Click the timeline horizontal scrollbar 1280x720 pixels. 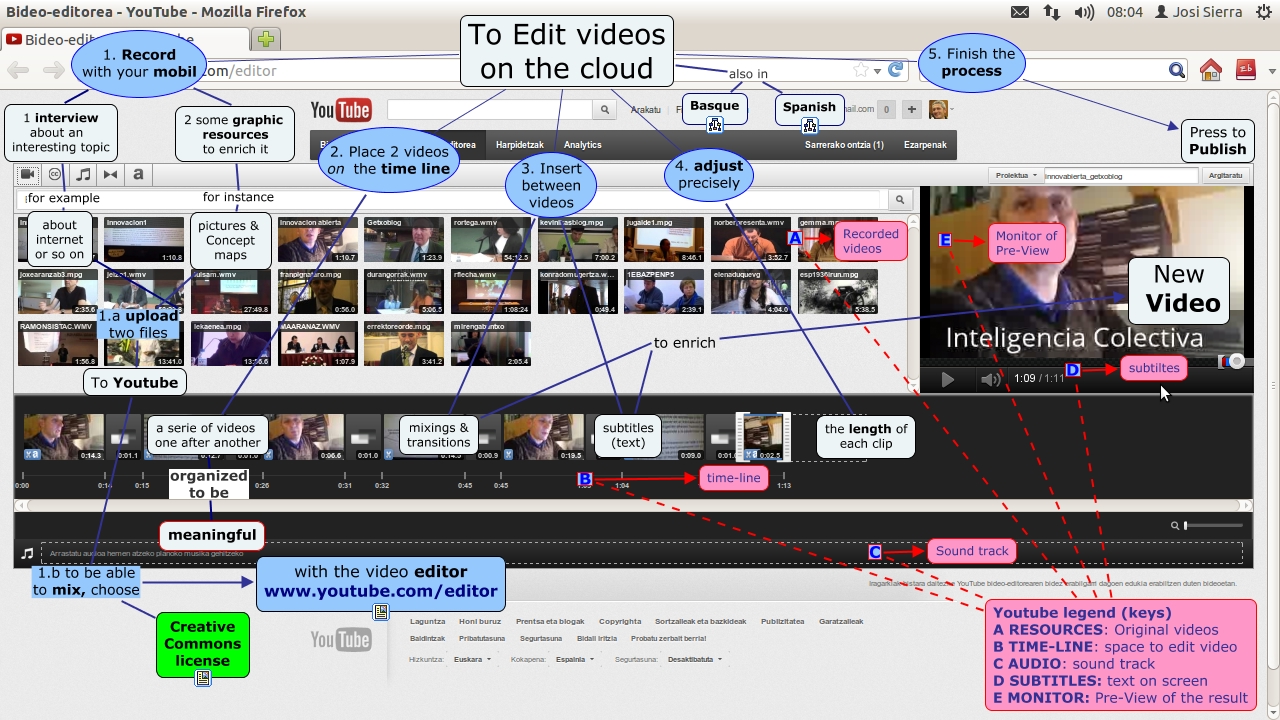coord(632,506)
